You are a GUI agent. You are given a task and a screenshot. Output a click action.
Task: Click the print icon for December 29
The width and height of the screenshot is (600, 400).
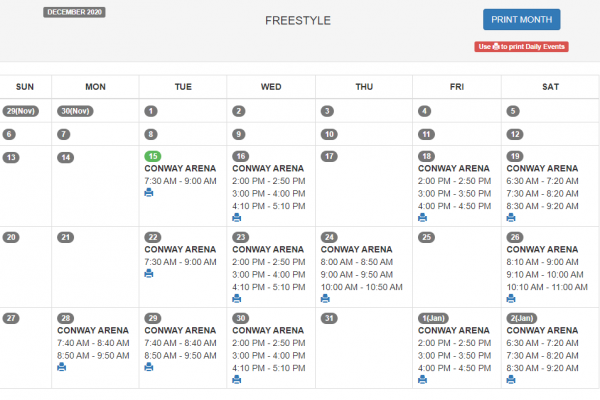pyautogui.click(x=149, y=367)
